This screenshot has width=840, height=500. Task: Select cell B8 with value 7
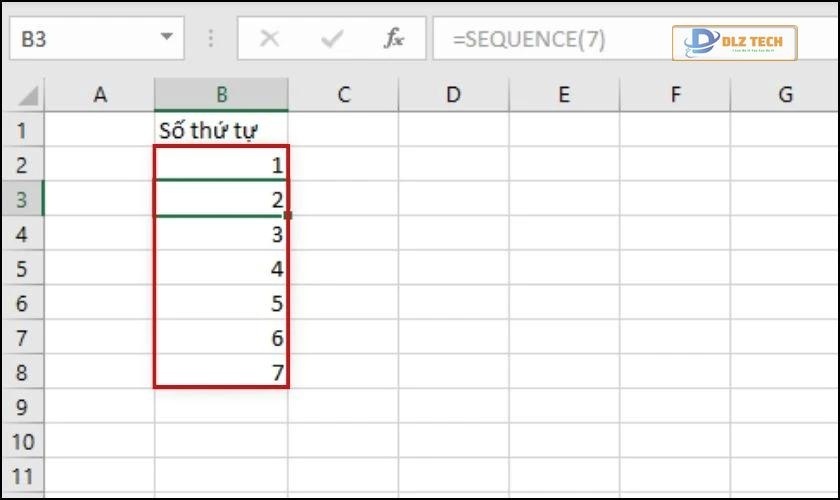click(x=221, y=373)
